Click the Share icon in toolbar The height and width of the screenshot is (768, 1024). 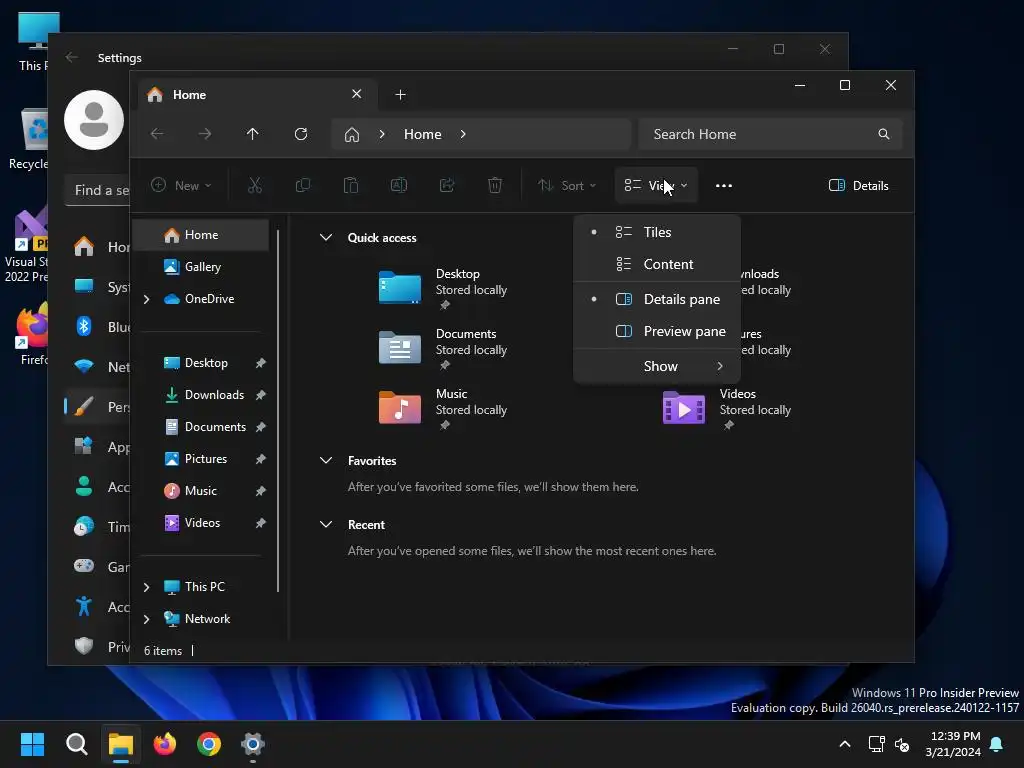[x=447, y=185]
